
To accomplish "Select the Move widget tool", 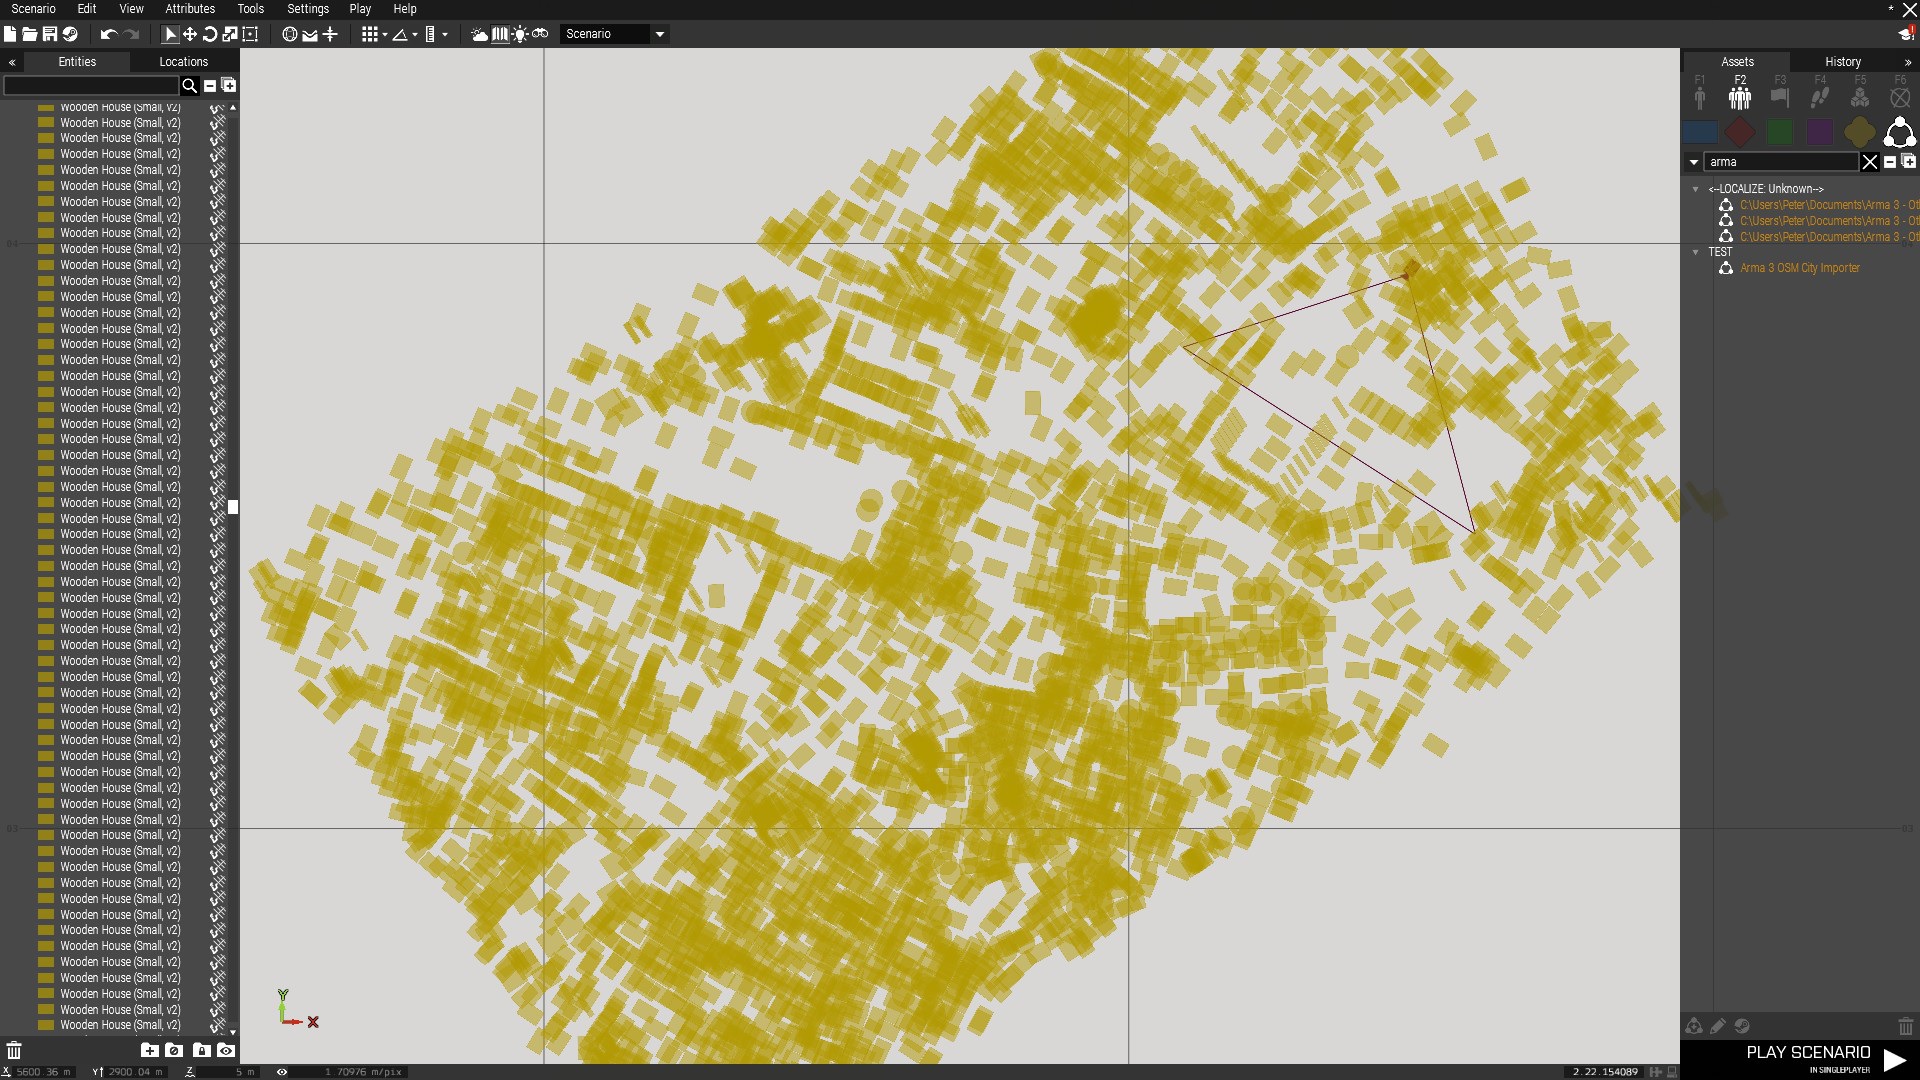I will [190, 34].
